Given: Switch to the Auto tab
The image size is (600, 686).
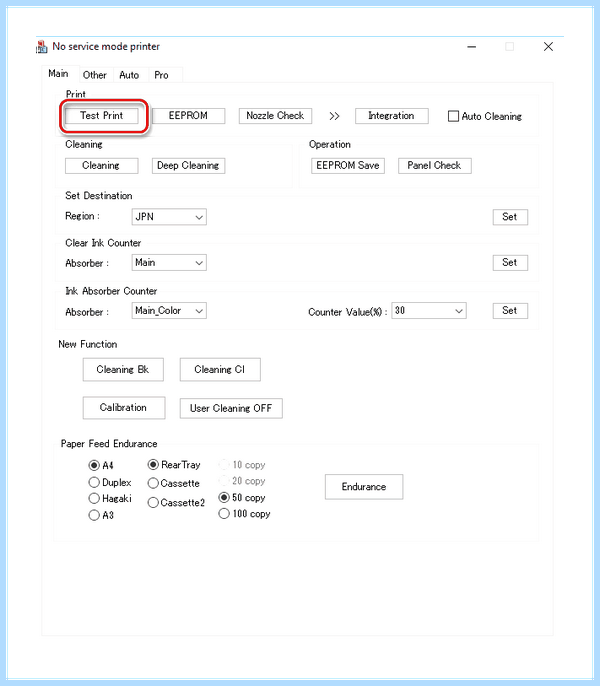Looking at the screenshot, I should tap(130, 75).
